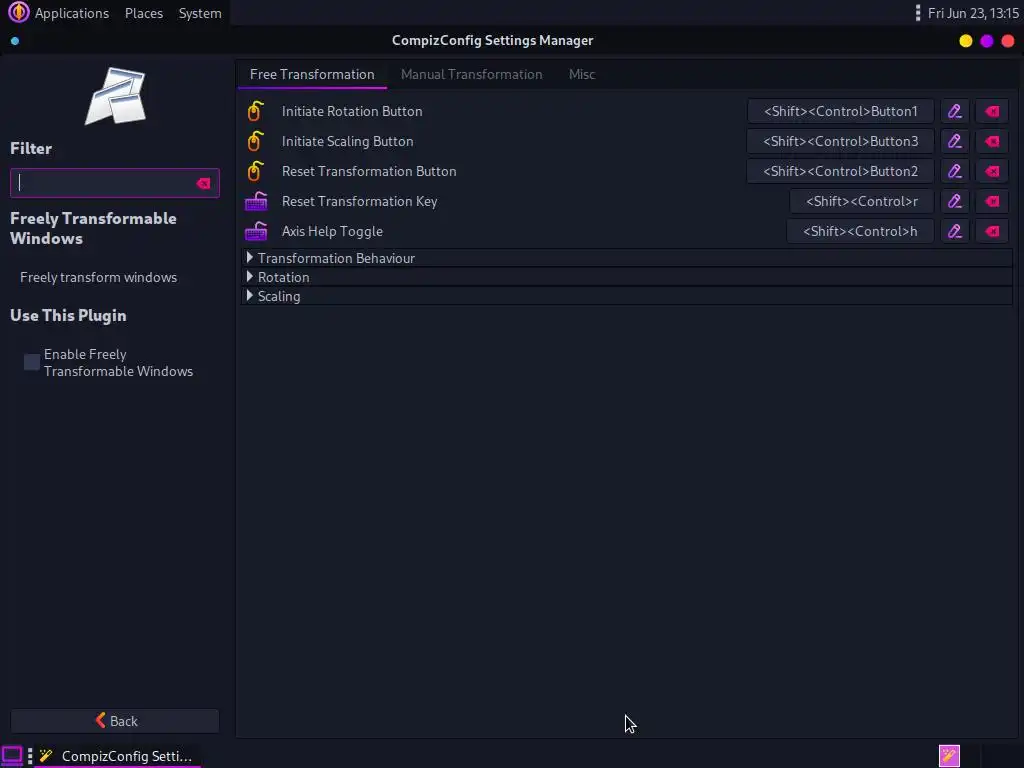Edit the Reset Transformation Key binding with pencil icon

[x=955, y=201]
